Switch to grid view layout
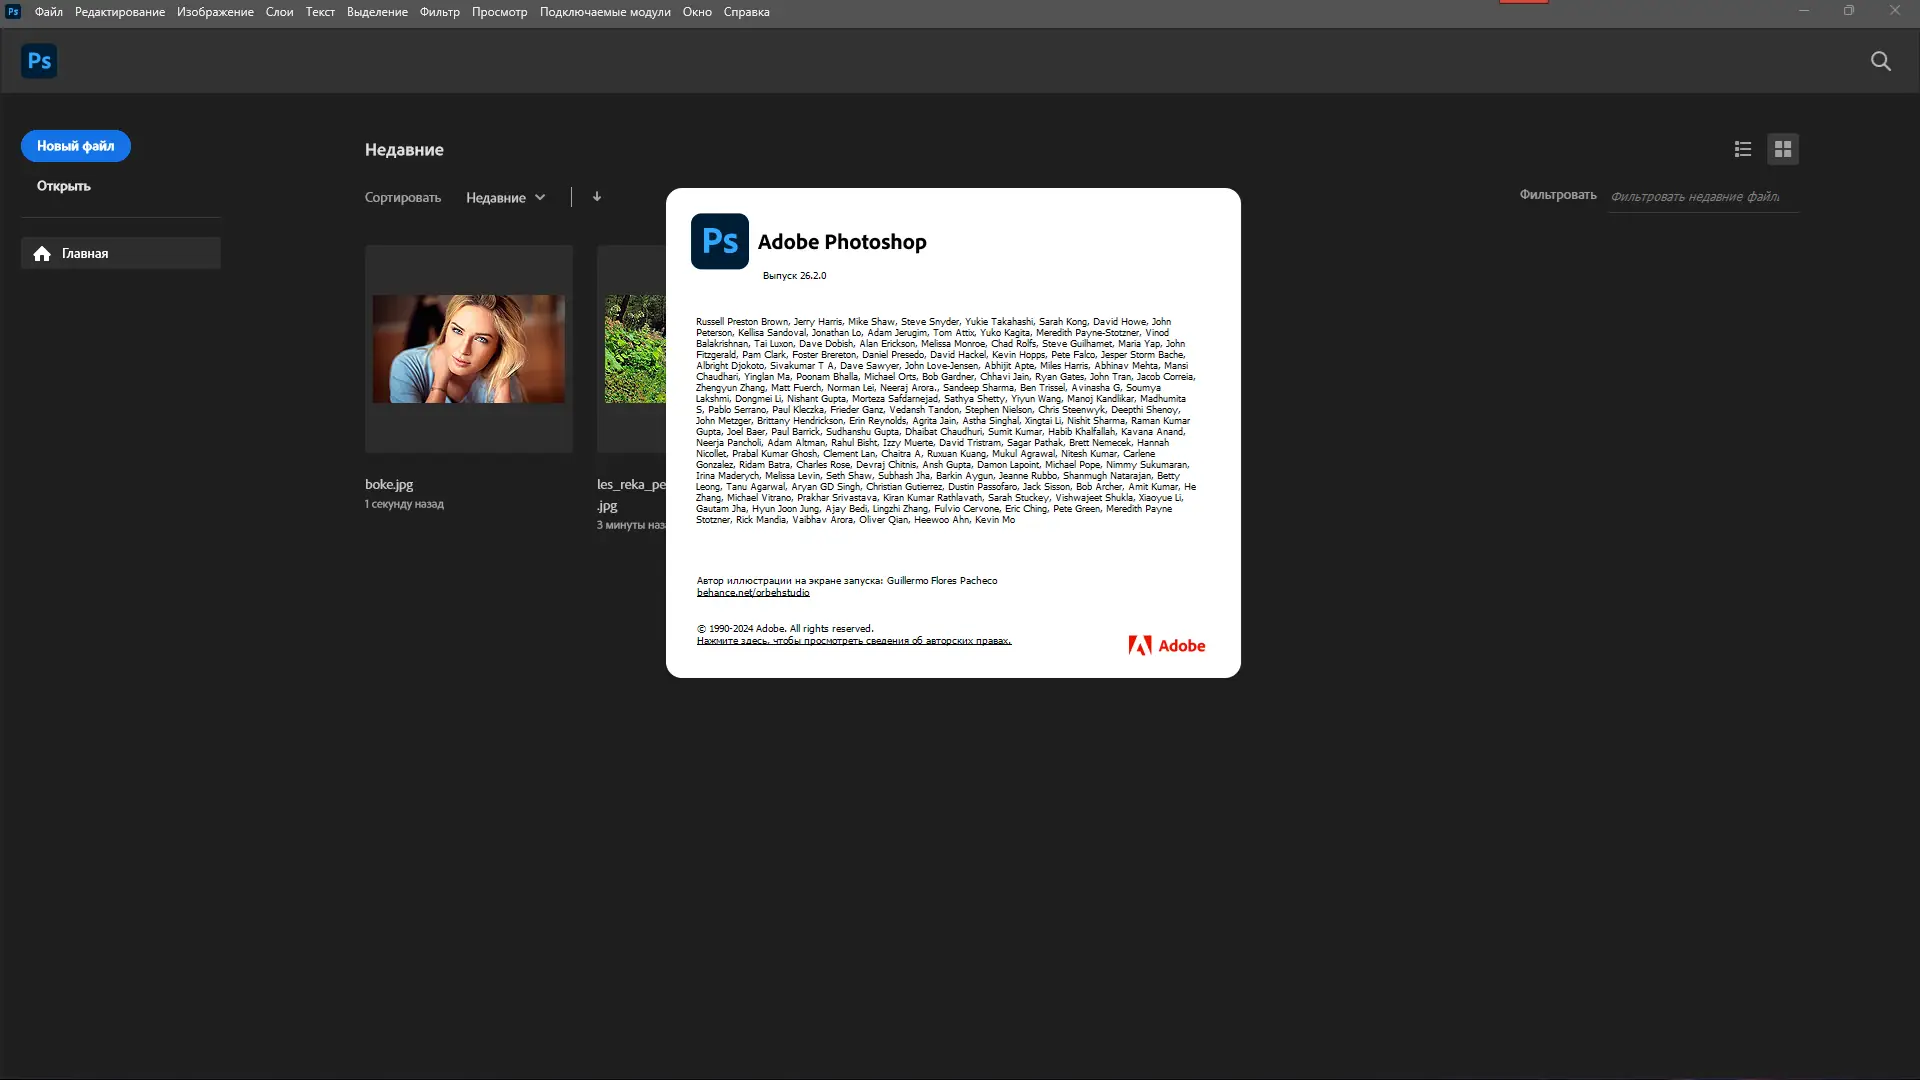This screenshot has width=1920, height=1080. tap(1783, 148)
